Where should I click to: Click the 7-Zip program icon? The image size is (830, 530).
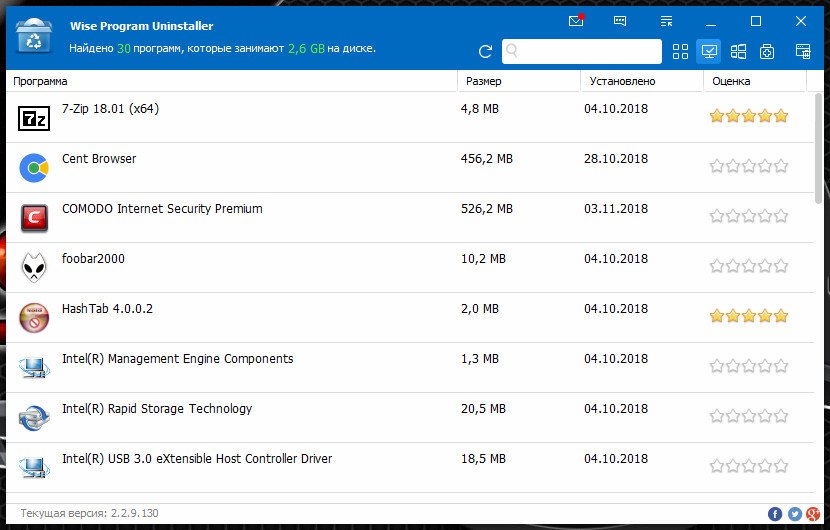[34, 118]
